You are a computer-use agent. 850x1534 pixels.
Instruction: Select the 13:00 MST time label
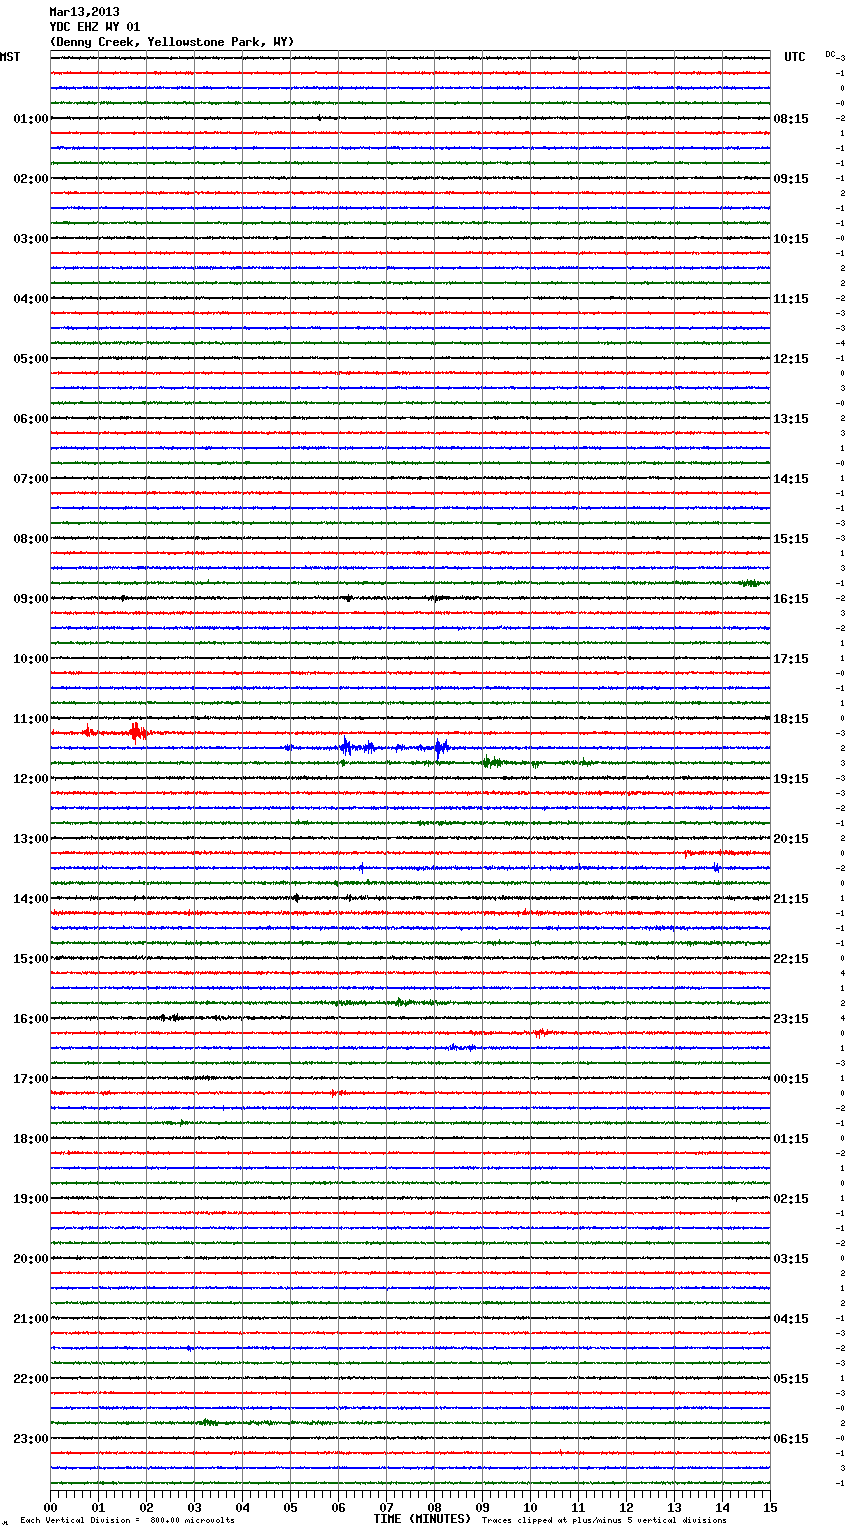tap(31, 839)
